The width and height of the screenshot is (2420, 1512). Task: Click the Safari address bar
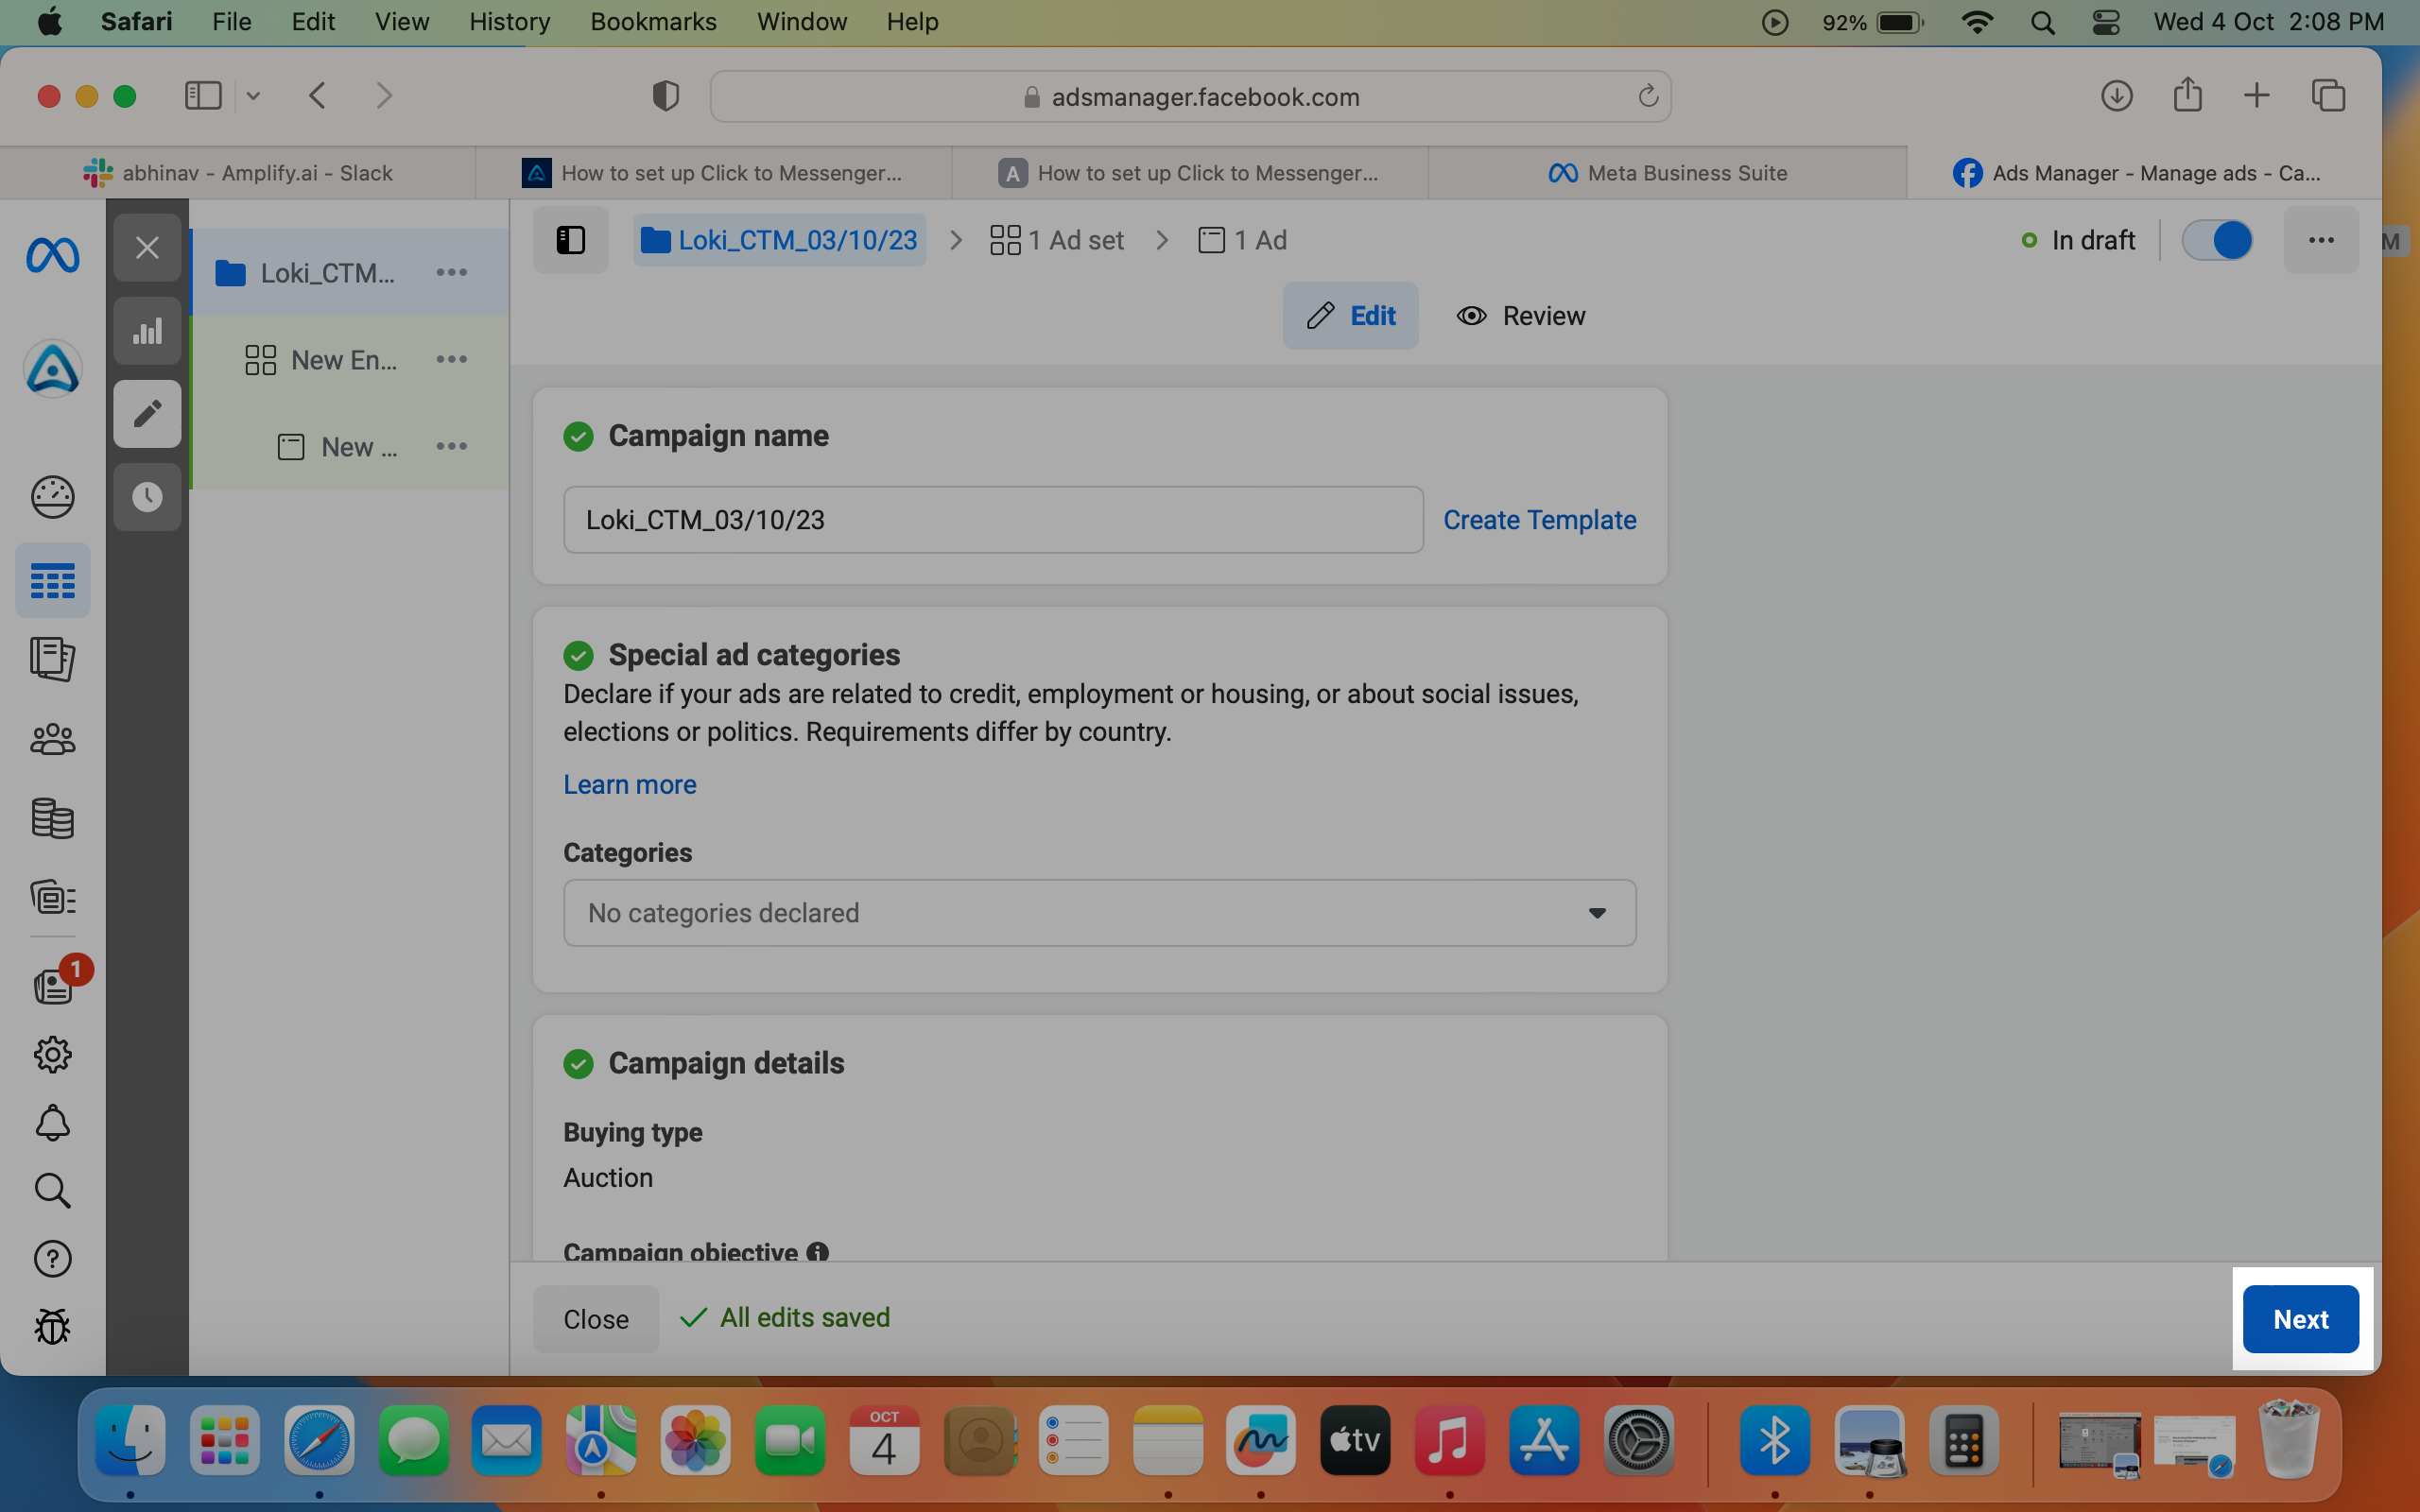click(1190, 96)
